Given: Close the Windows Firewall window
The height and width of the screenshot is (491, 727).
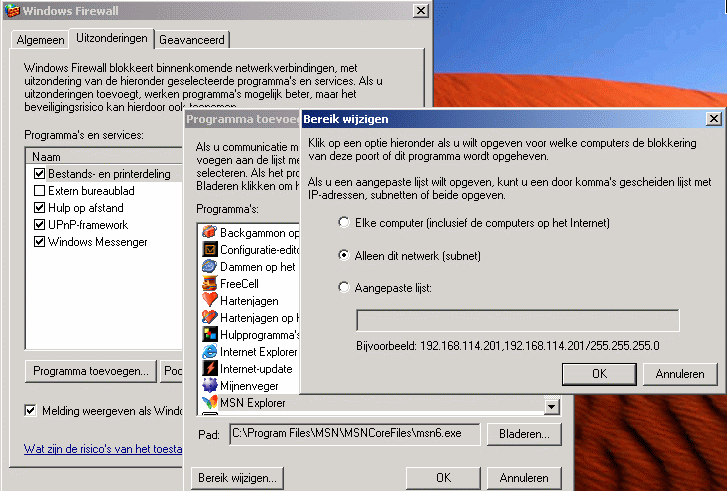Looking at the screenshot, I should [421, 10].
